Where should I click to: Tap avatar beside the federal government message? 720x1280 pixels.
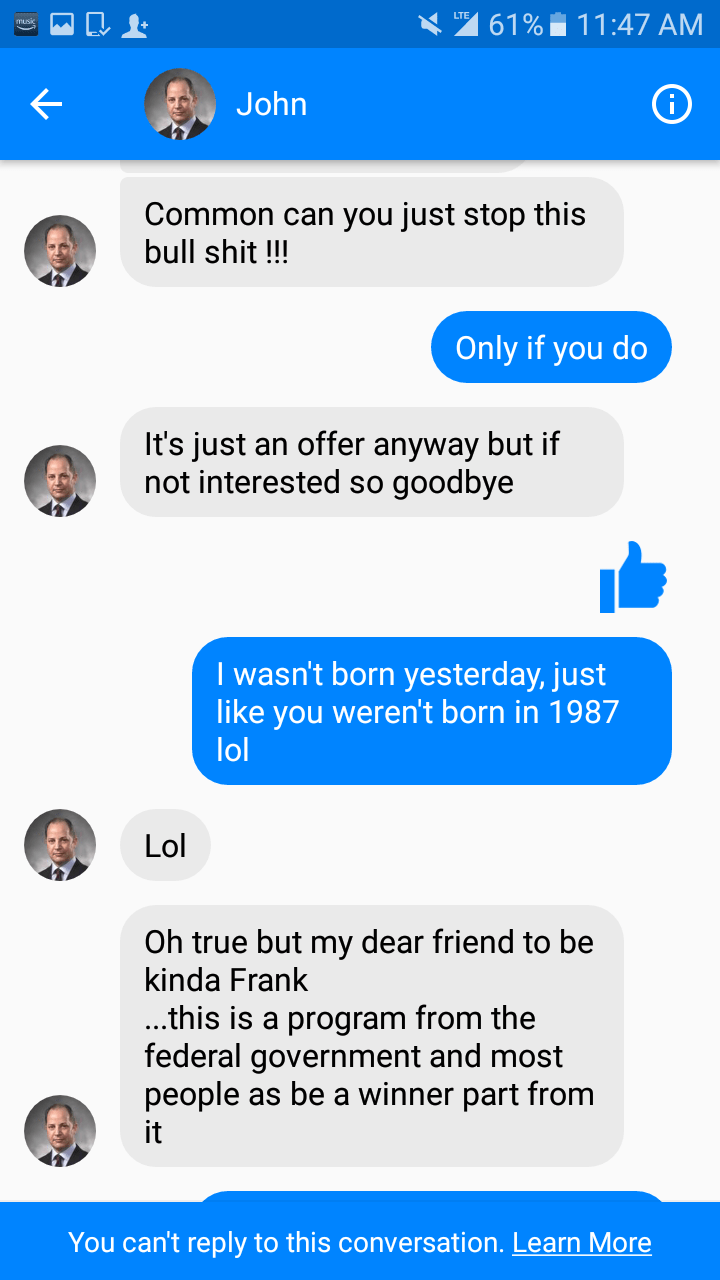(60, 1131)
